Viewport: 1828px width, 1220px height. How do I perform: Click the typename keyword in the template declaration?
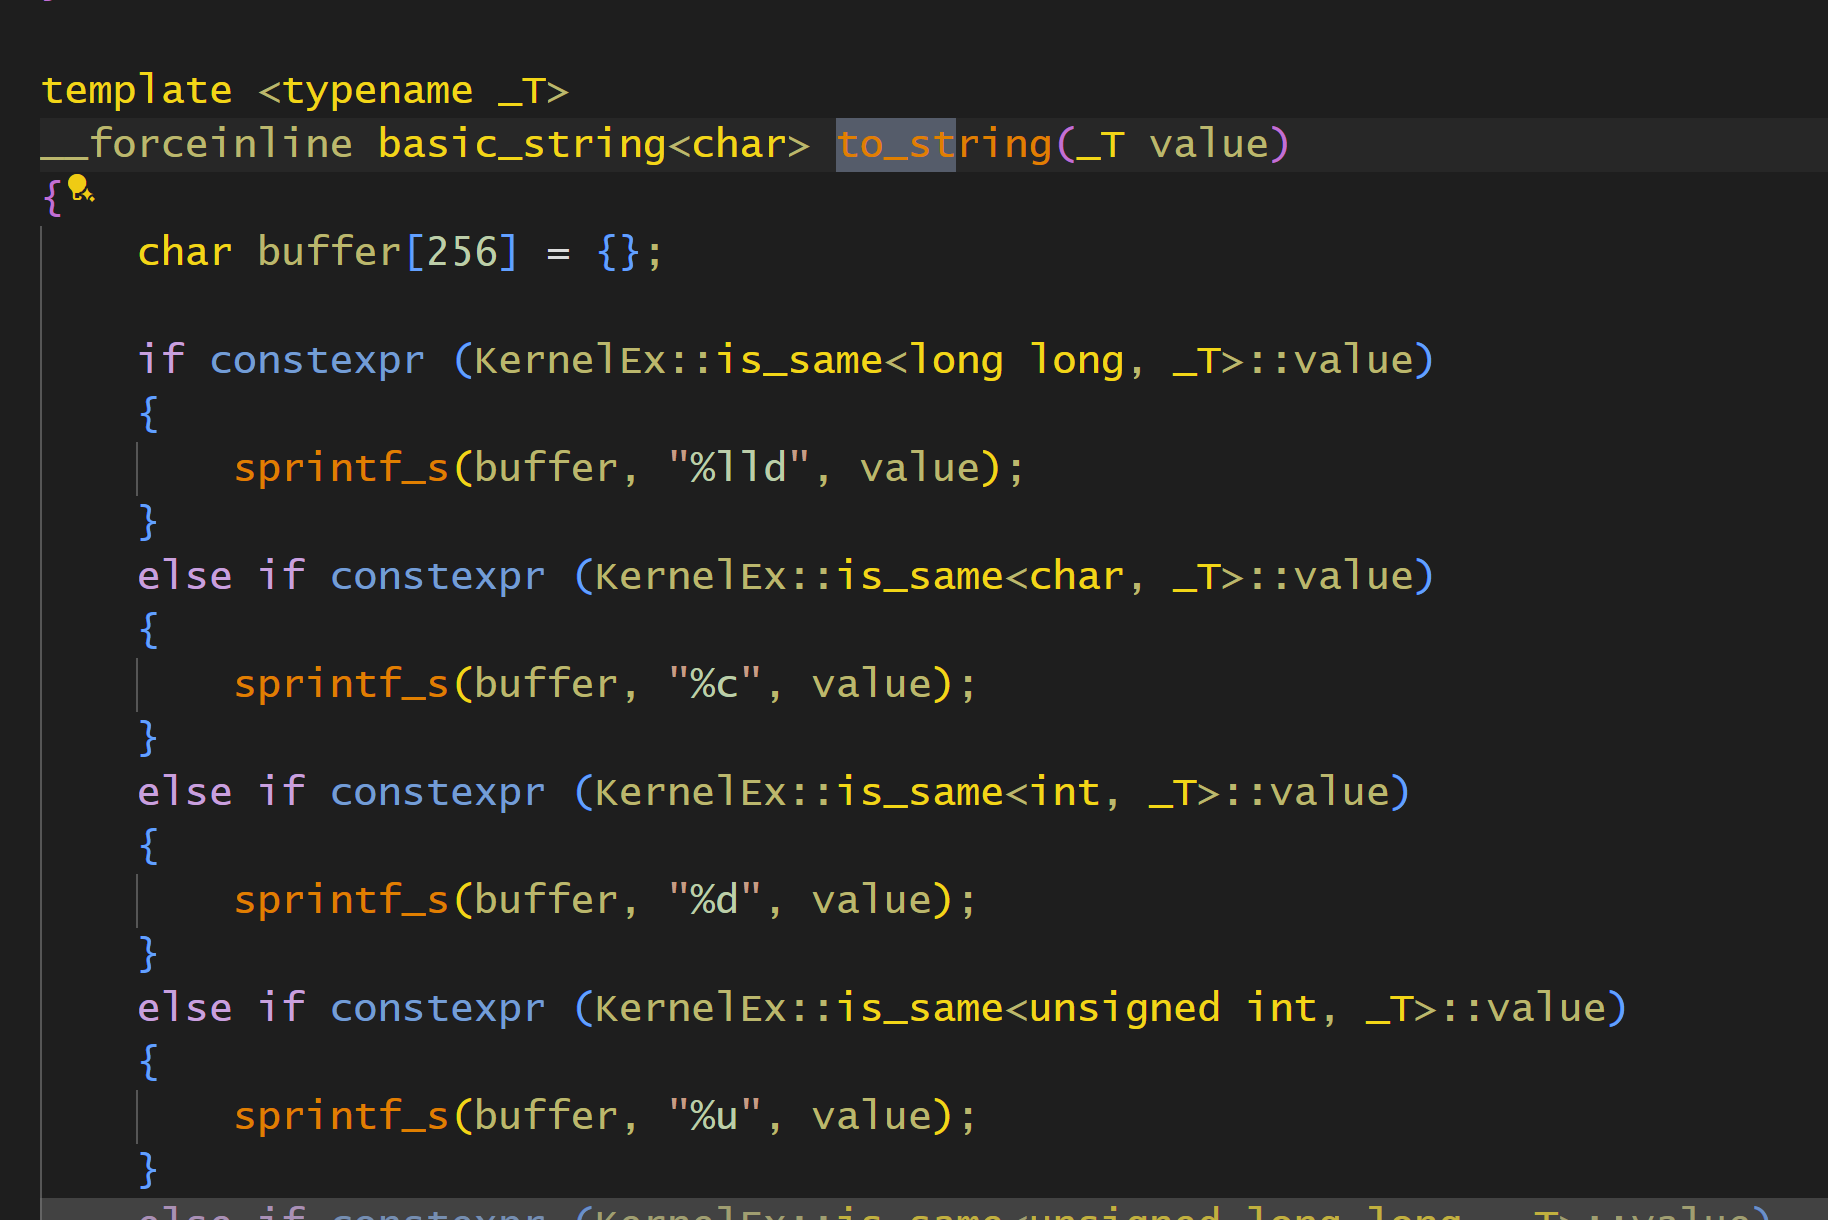[x=378, y=91]
